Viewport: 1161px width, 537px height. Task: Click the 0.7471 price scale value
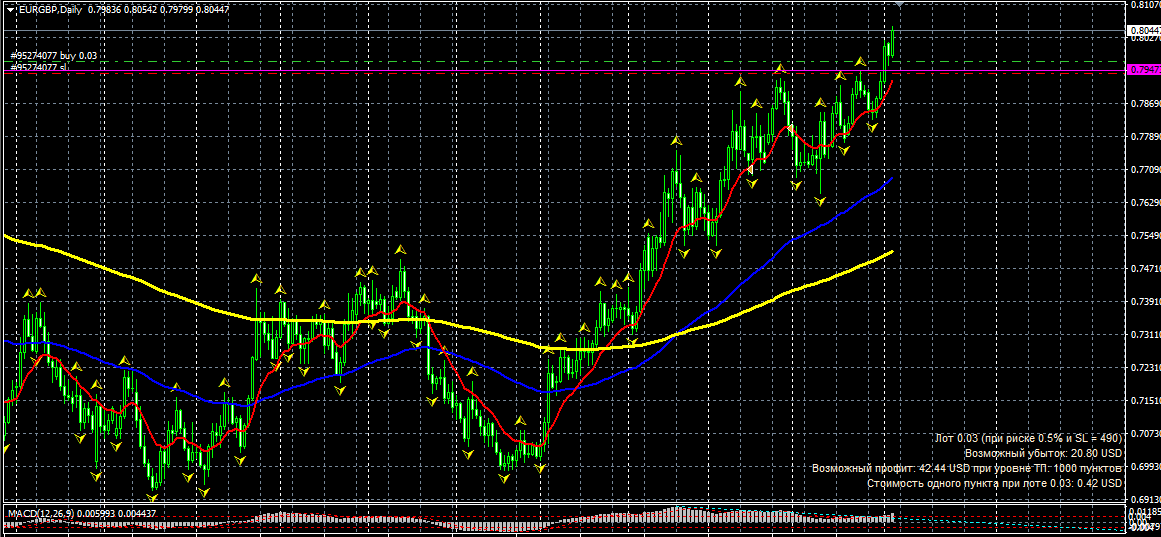click(x=1144, y=268)
